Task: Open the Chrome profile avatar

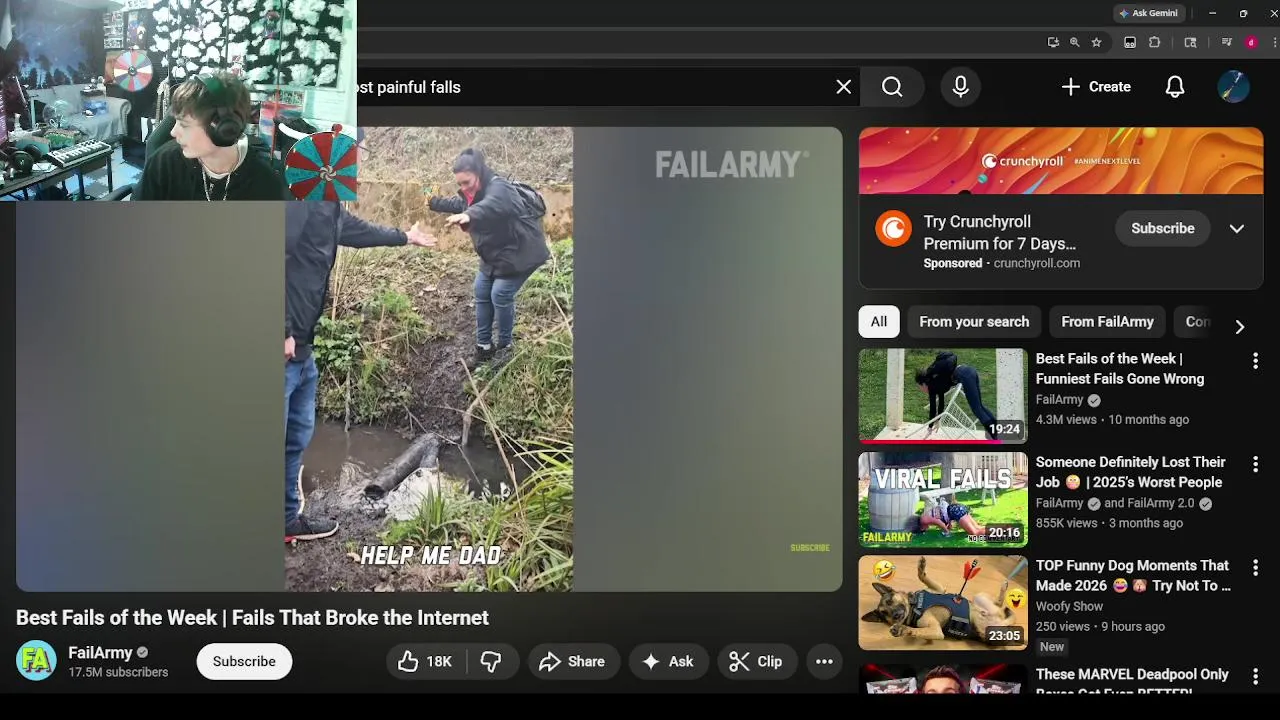Action: [x=1251, y=42]
